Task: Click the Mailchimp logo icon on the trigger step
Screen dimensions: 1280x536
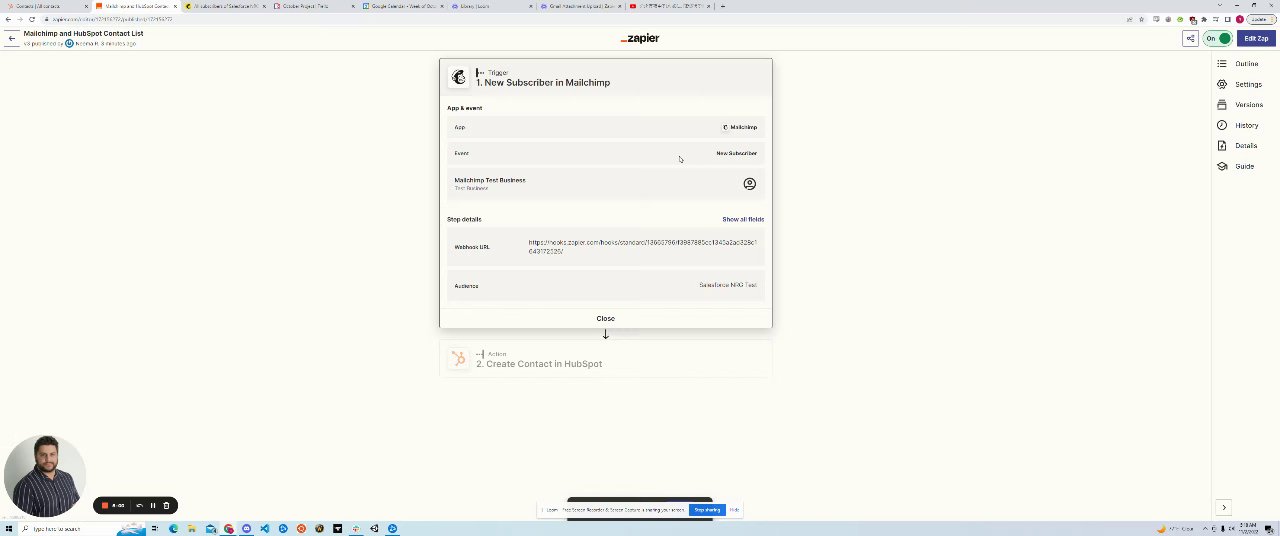Action: [x=458, y=77]
